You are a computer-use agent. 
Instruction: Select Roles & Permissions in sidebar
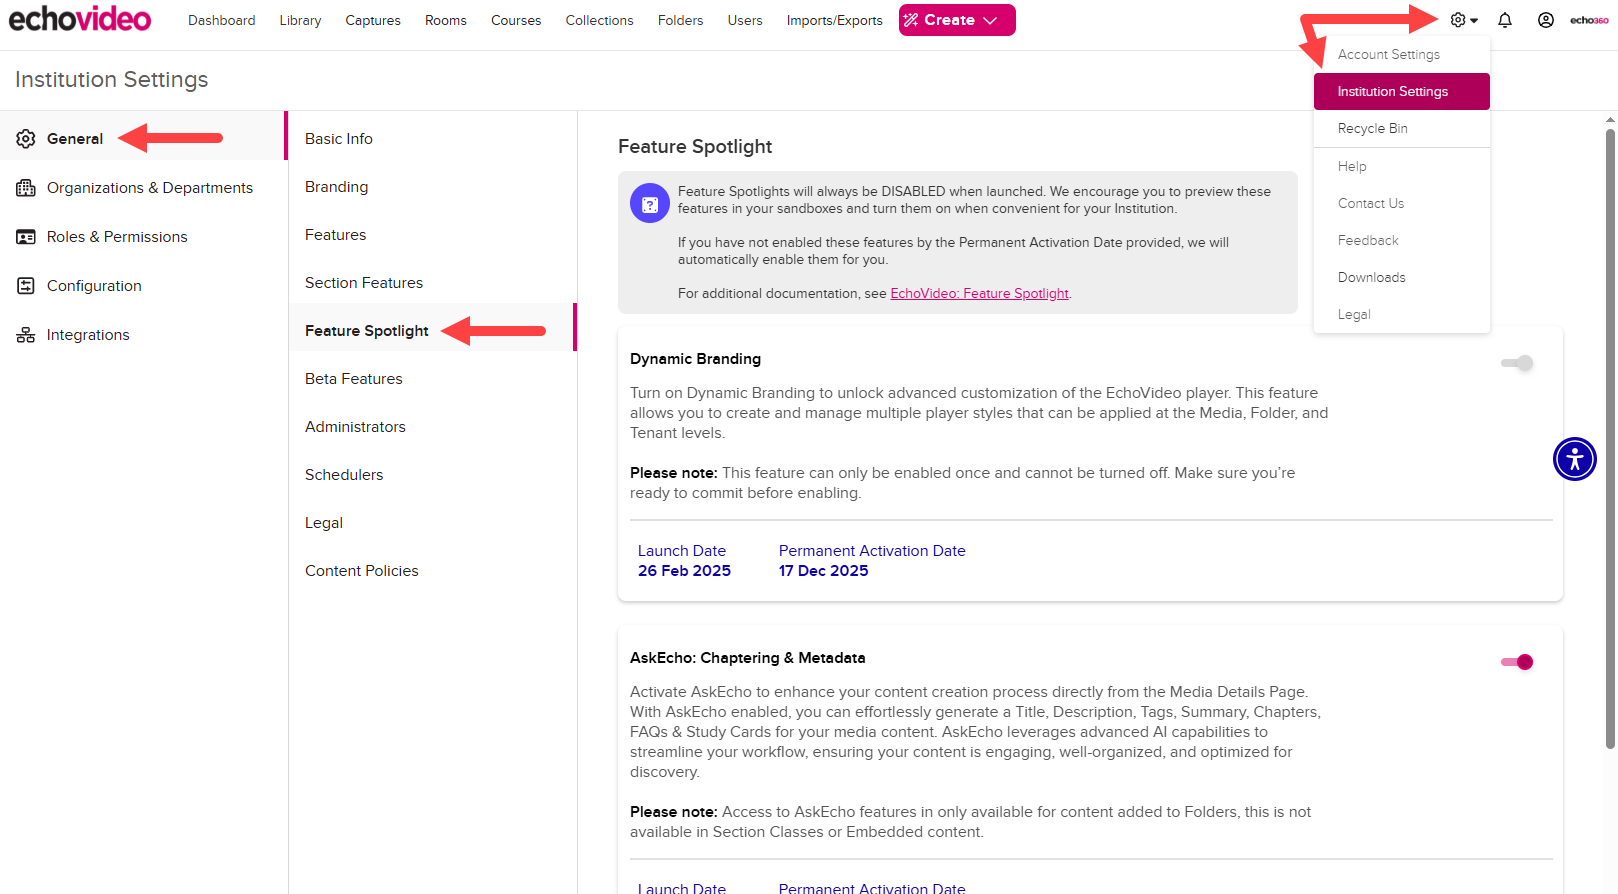click(144, 237)
